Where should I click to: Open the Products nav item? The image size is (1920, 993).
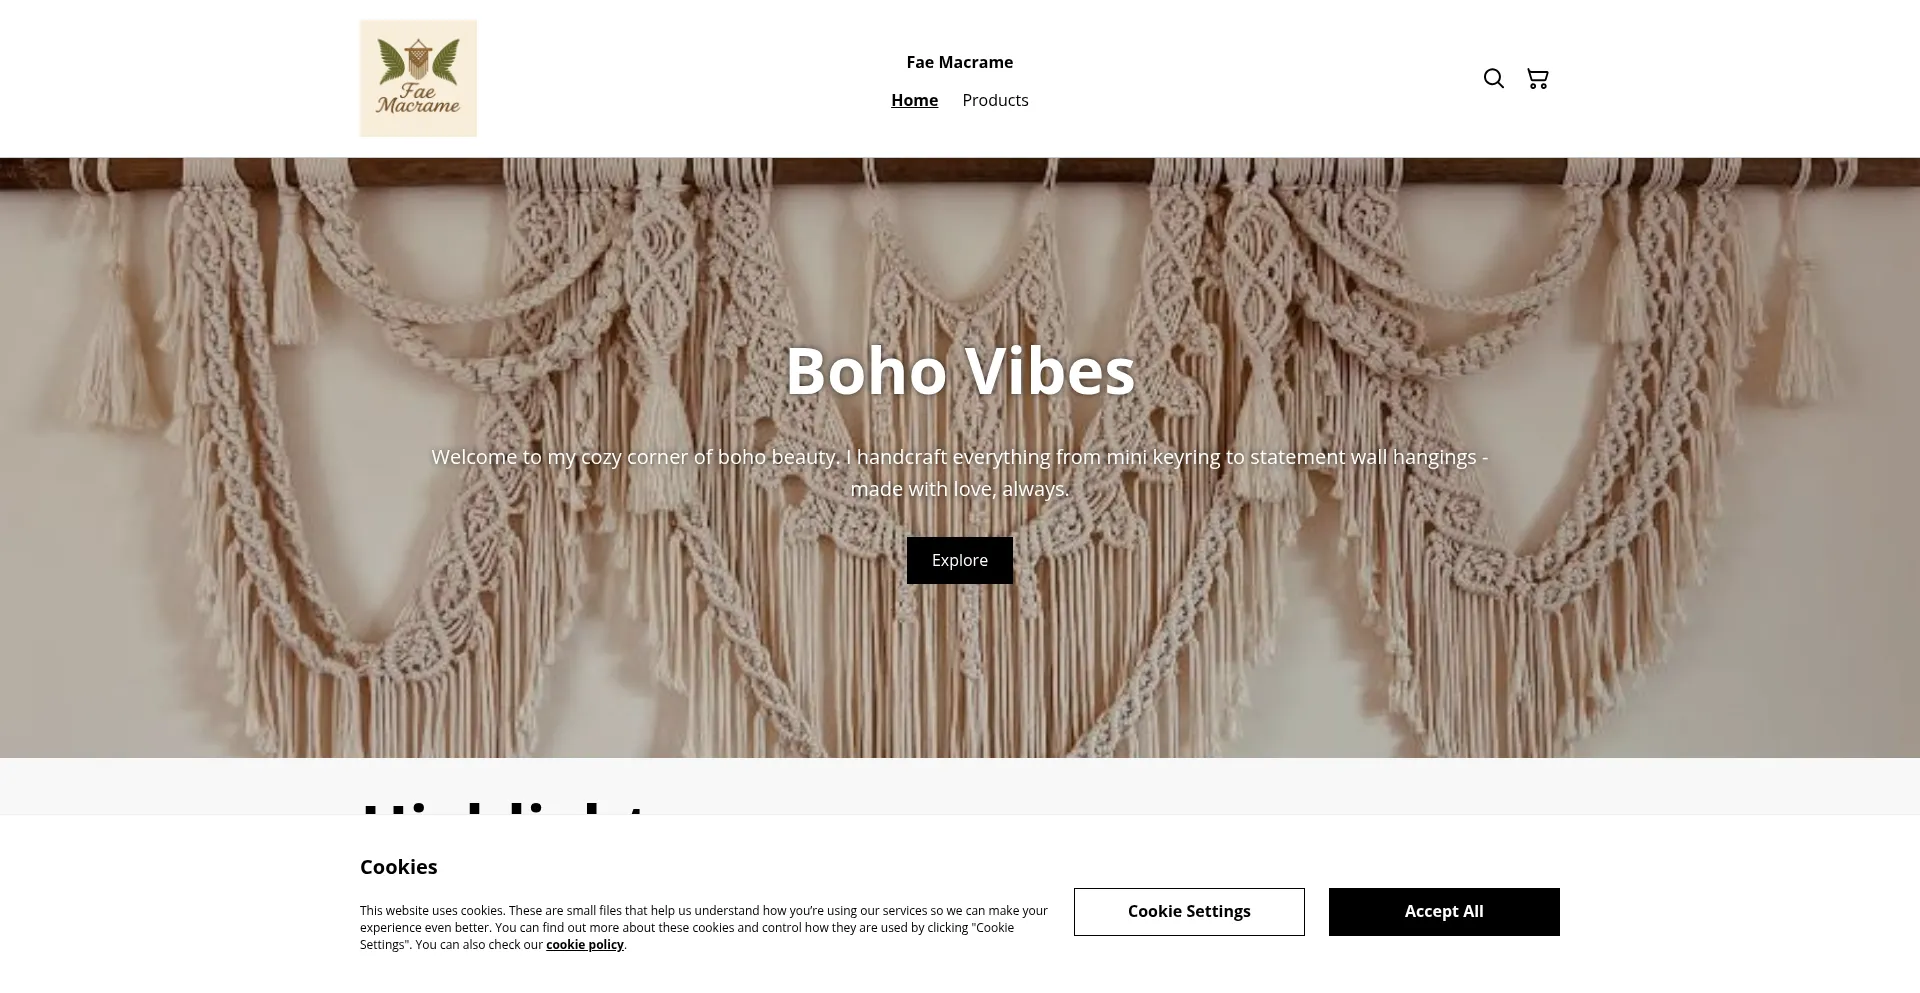[x=995, y=100]
